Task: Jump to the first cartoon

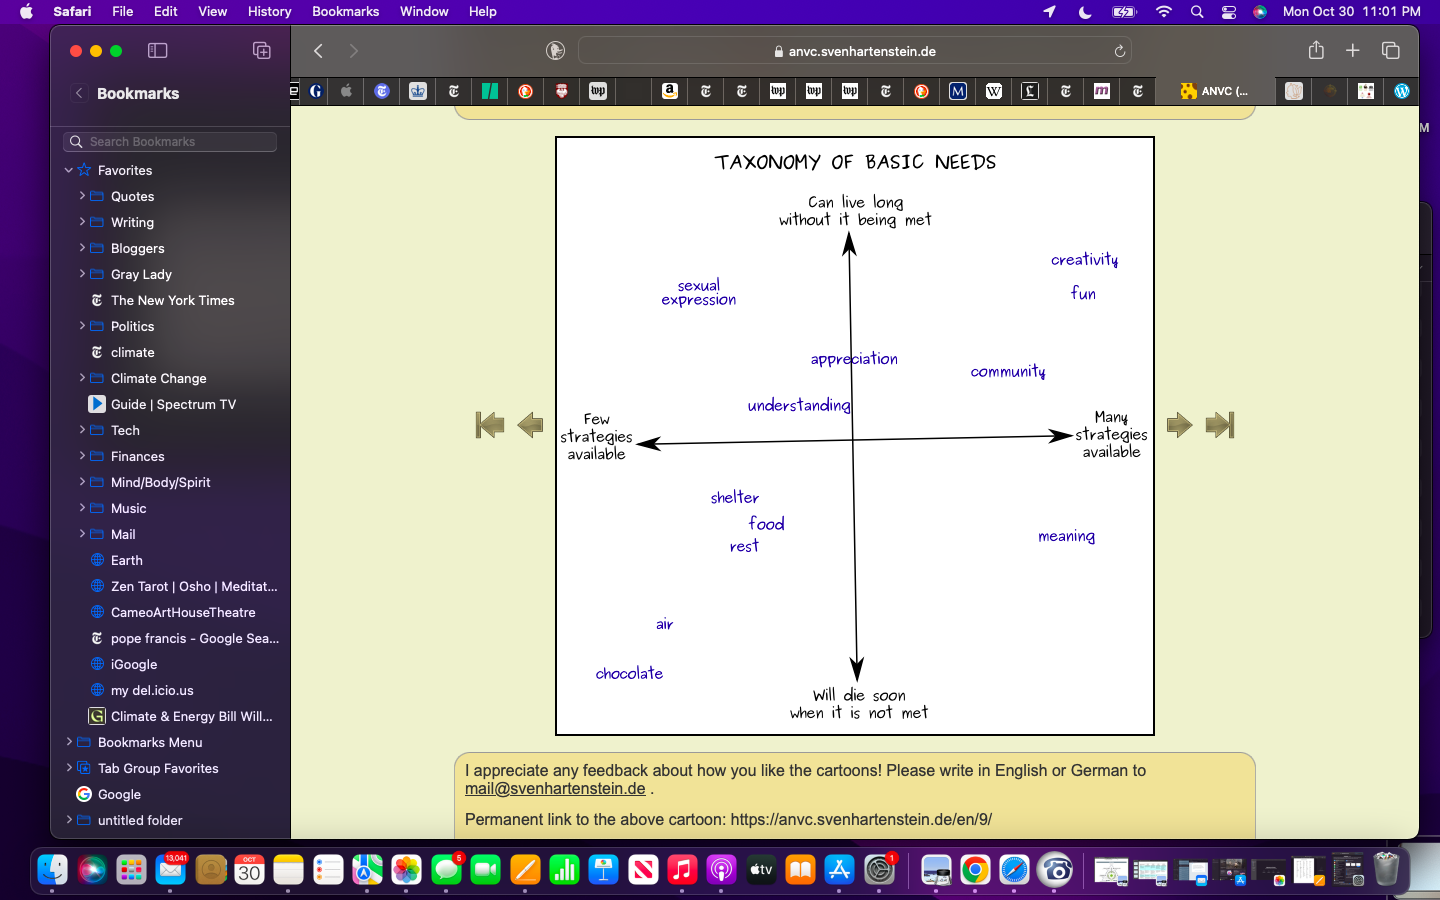Action: pyautogui.click(x=490, y=425)
